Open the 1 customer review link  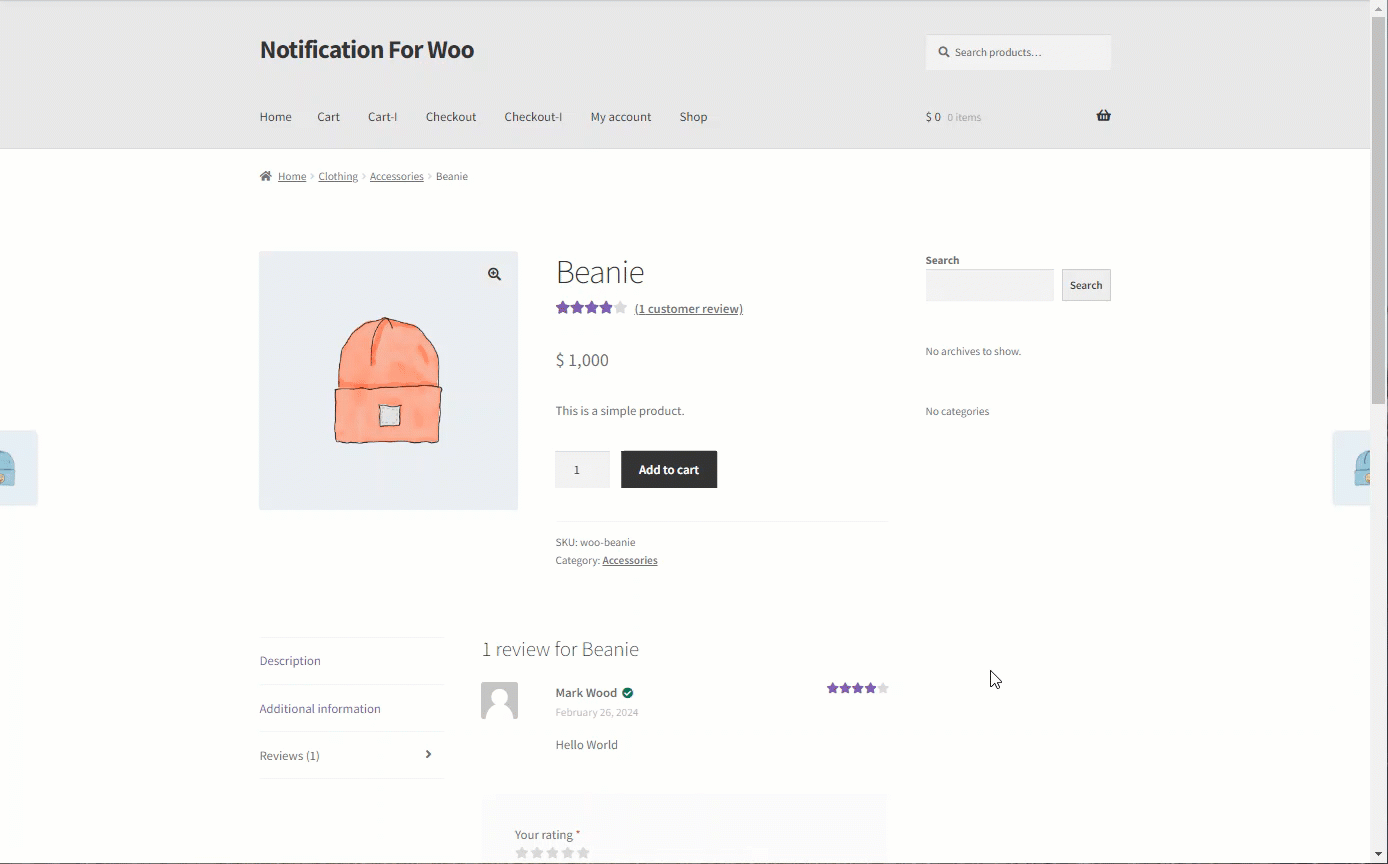coord(688,309)
